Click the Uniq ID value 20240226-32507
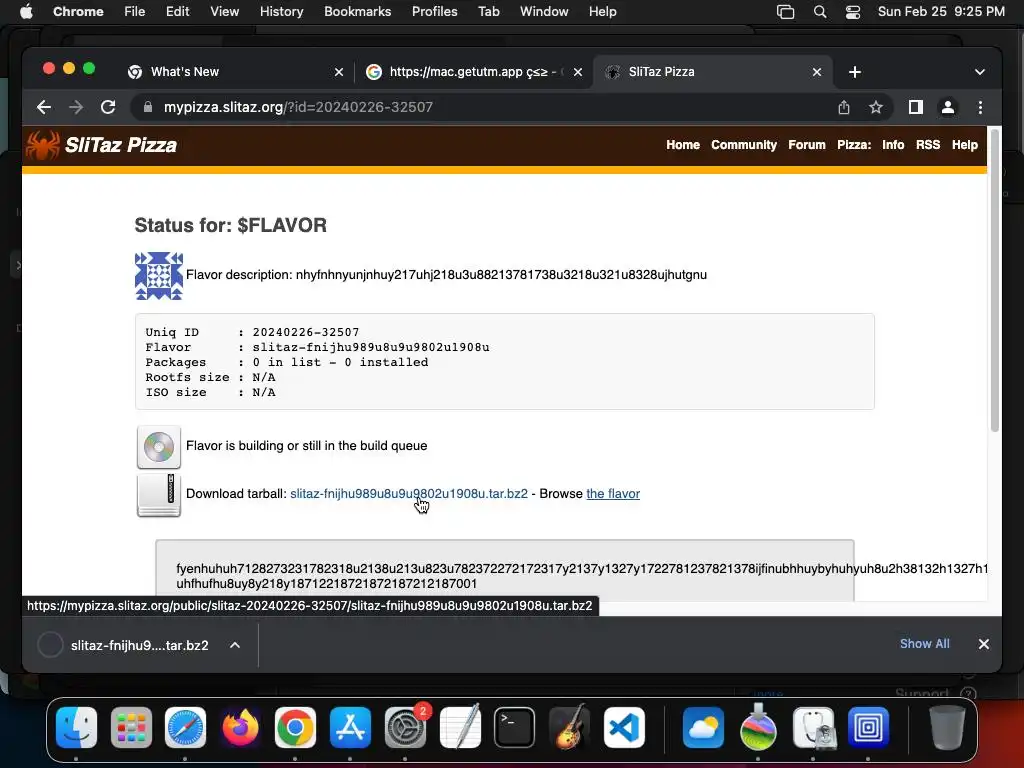The image size is (1024, 768). click(x=306, y=332)
